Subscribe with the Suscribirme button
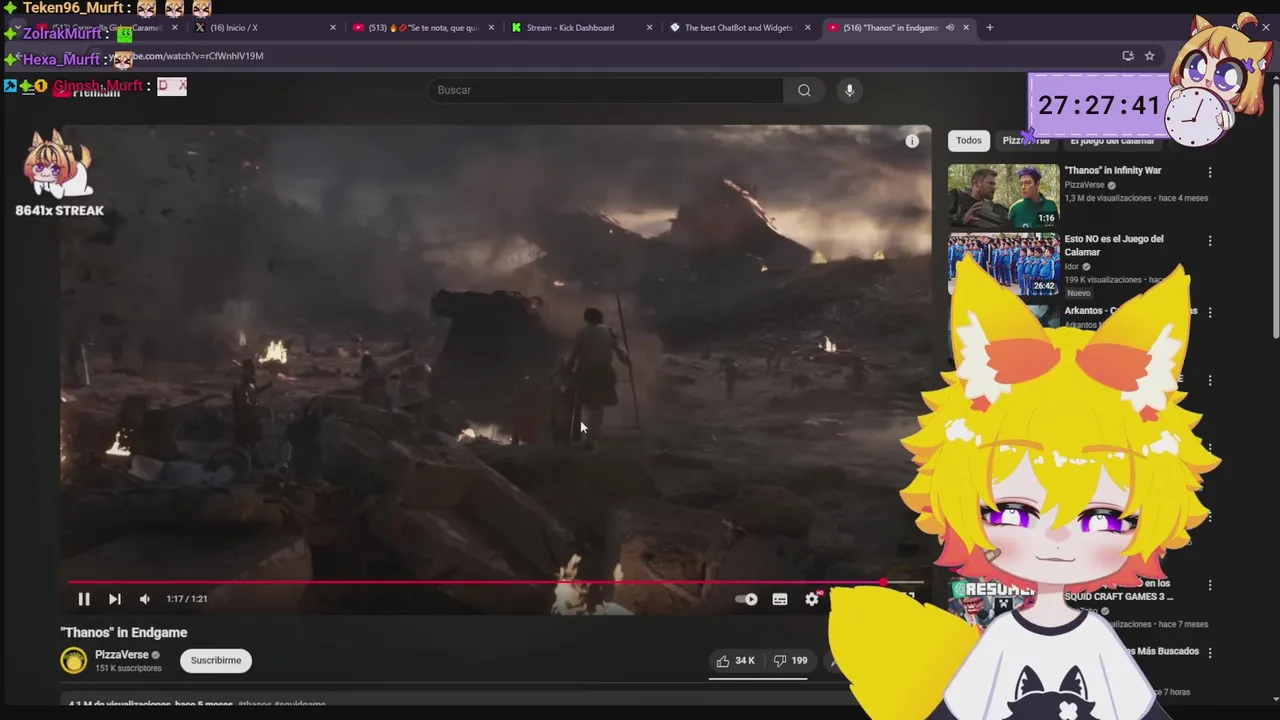 pos(216,660)
